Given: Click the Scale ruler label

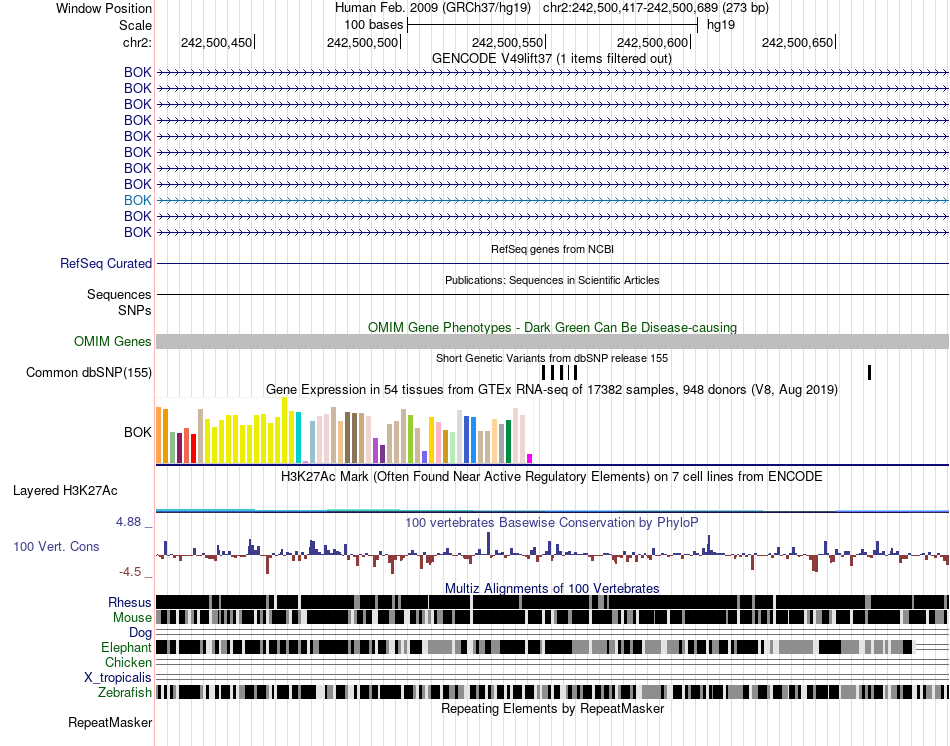Looking at the screenshot, I should tap(135, 25).
